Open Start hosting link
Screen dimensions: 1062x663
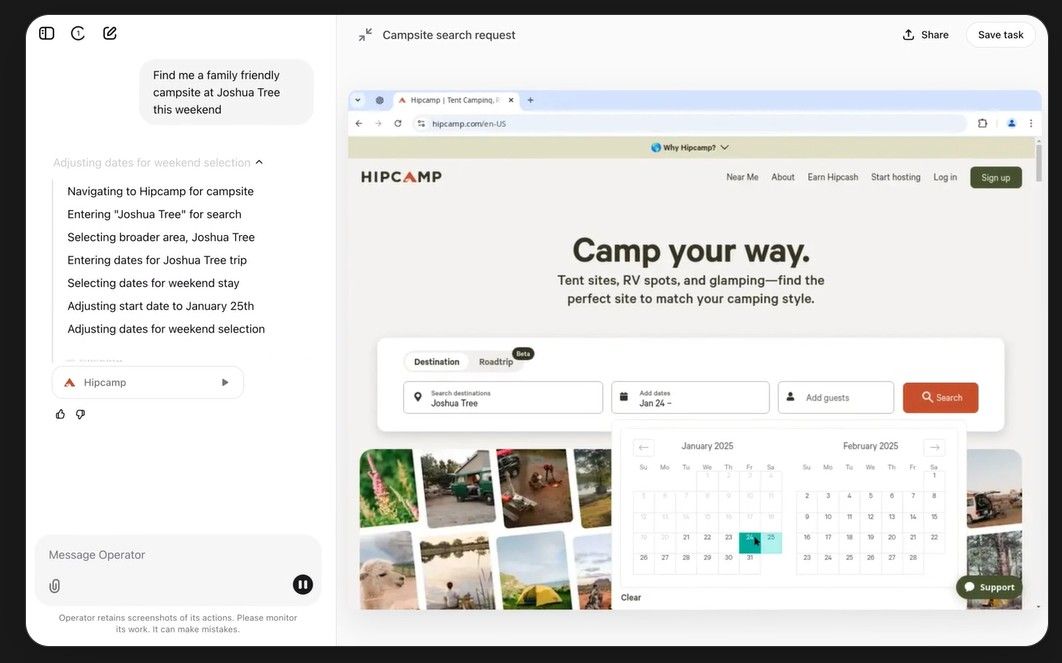point(895,177)
